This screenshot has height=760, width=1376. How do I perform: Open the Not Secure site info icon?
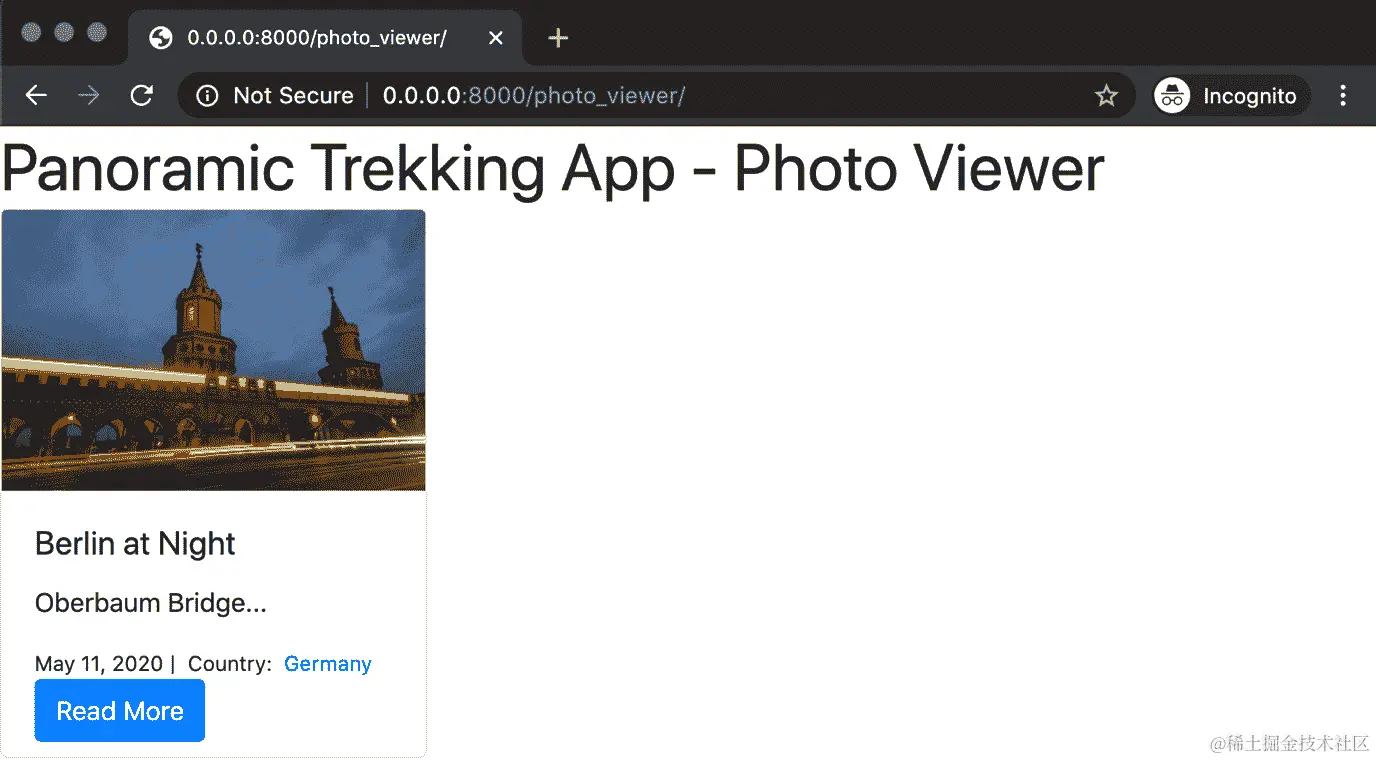point(207,96)
